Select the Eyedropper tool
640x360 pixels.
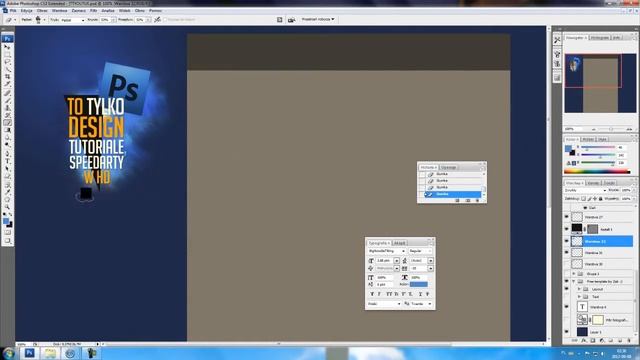point(7,192)
